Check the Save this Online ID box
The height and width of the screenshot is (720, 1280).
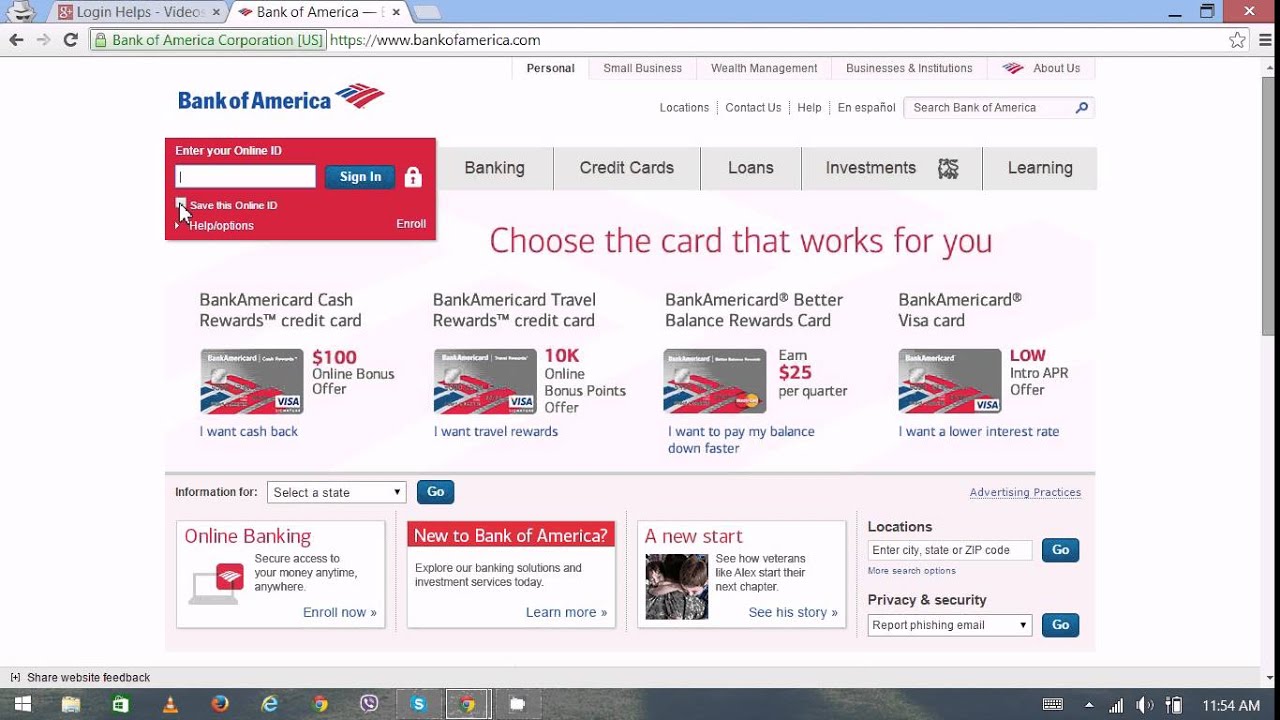(x=181, y=204)
